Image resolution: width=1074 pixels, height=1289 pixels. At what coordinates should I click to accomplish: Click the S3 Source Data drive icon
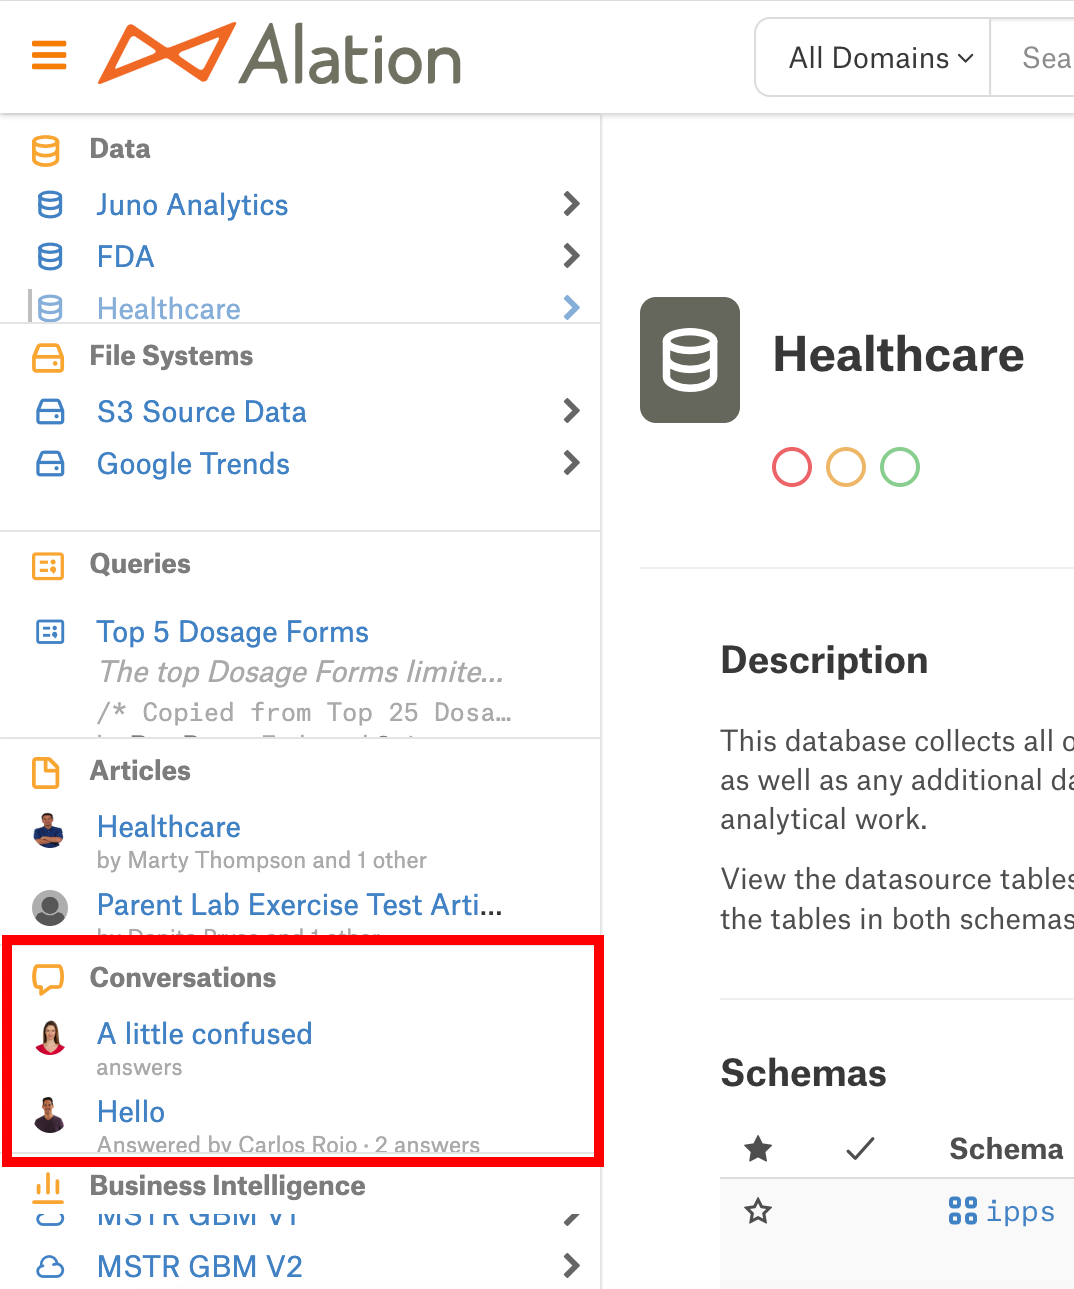(50, 412)
